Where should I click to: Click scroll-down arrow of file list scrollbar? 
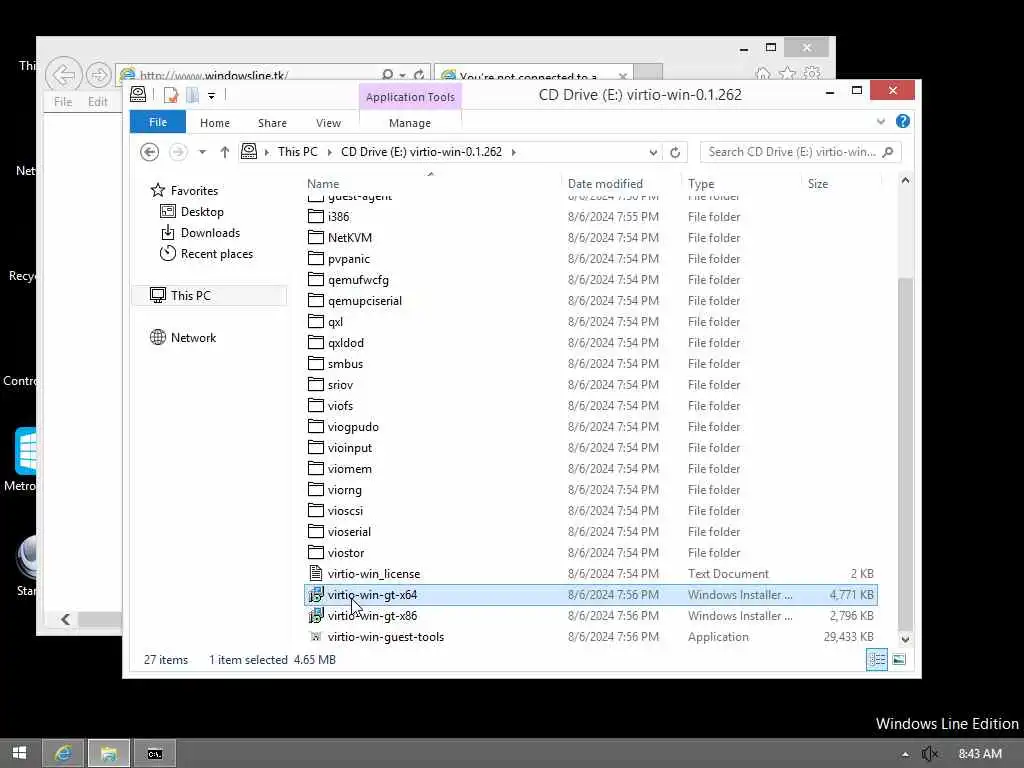(x=905, y=639)
